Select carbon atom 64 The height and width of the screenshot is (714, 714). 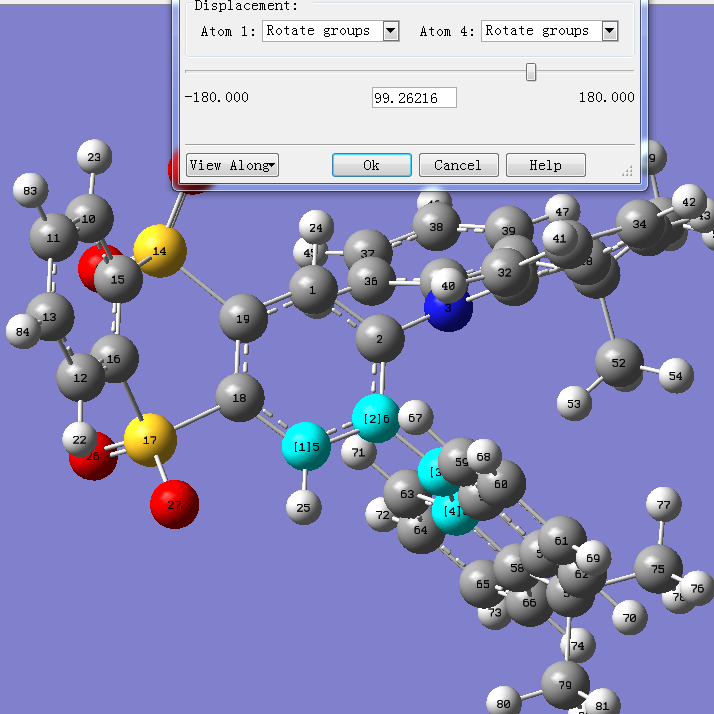[x=421, y=530]
